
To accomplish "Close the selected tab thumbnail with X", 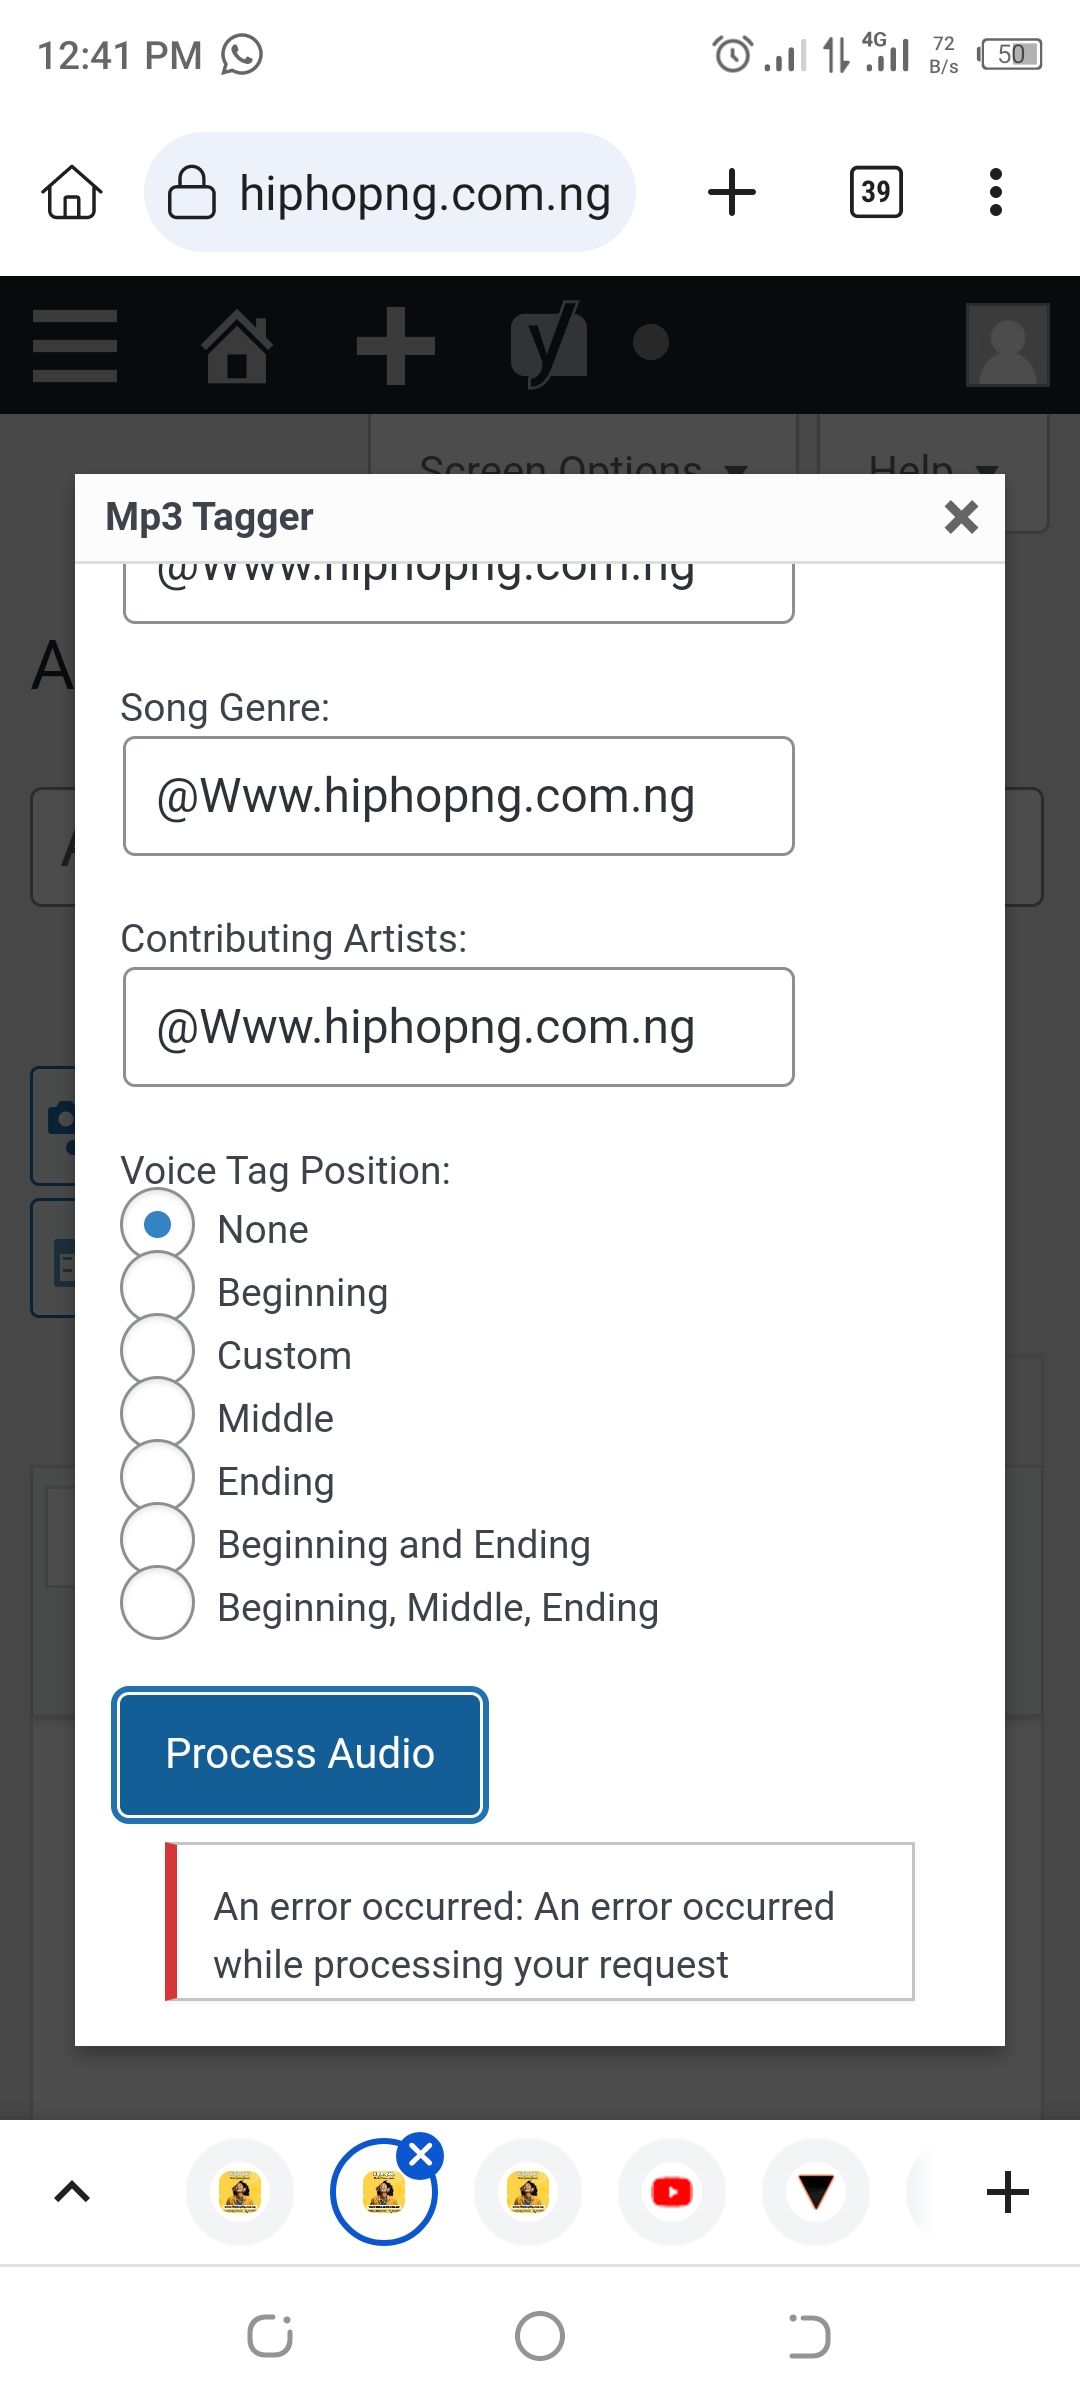I will point(421,2156).
